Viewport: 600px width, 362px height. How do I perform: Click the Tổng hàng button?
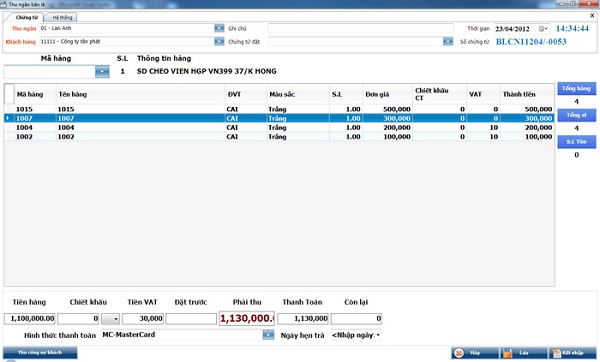(x=577, y=89)
